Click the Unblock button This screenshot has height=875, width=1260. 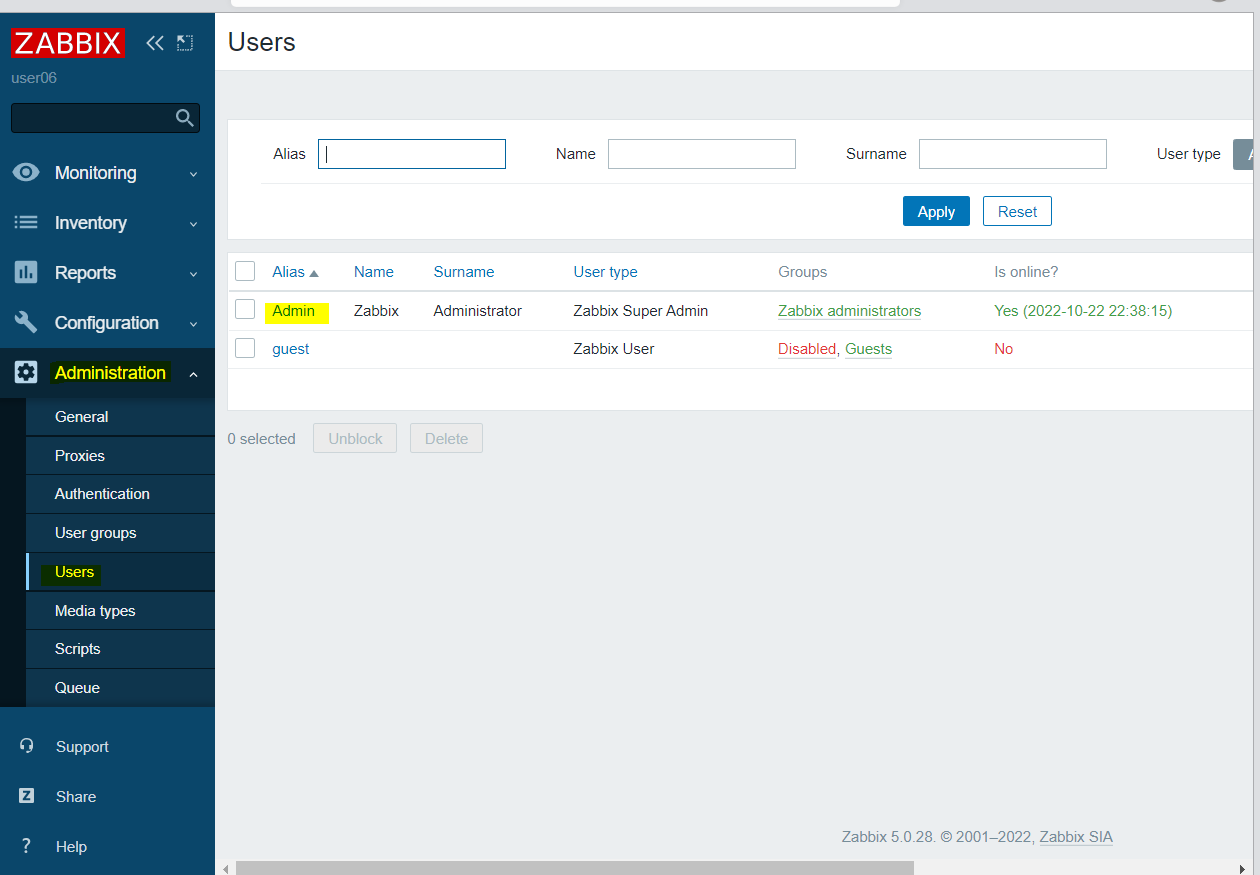click(355, 438)
